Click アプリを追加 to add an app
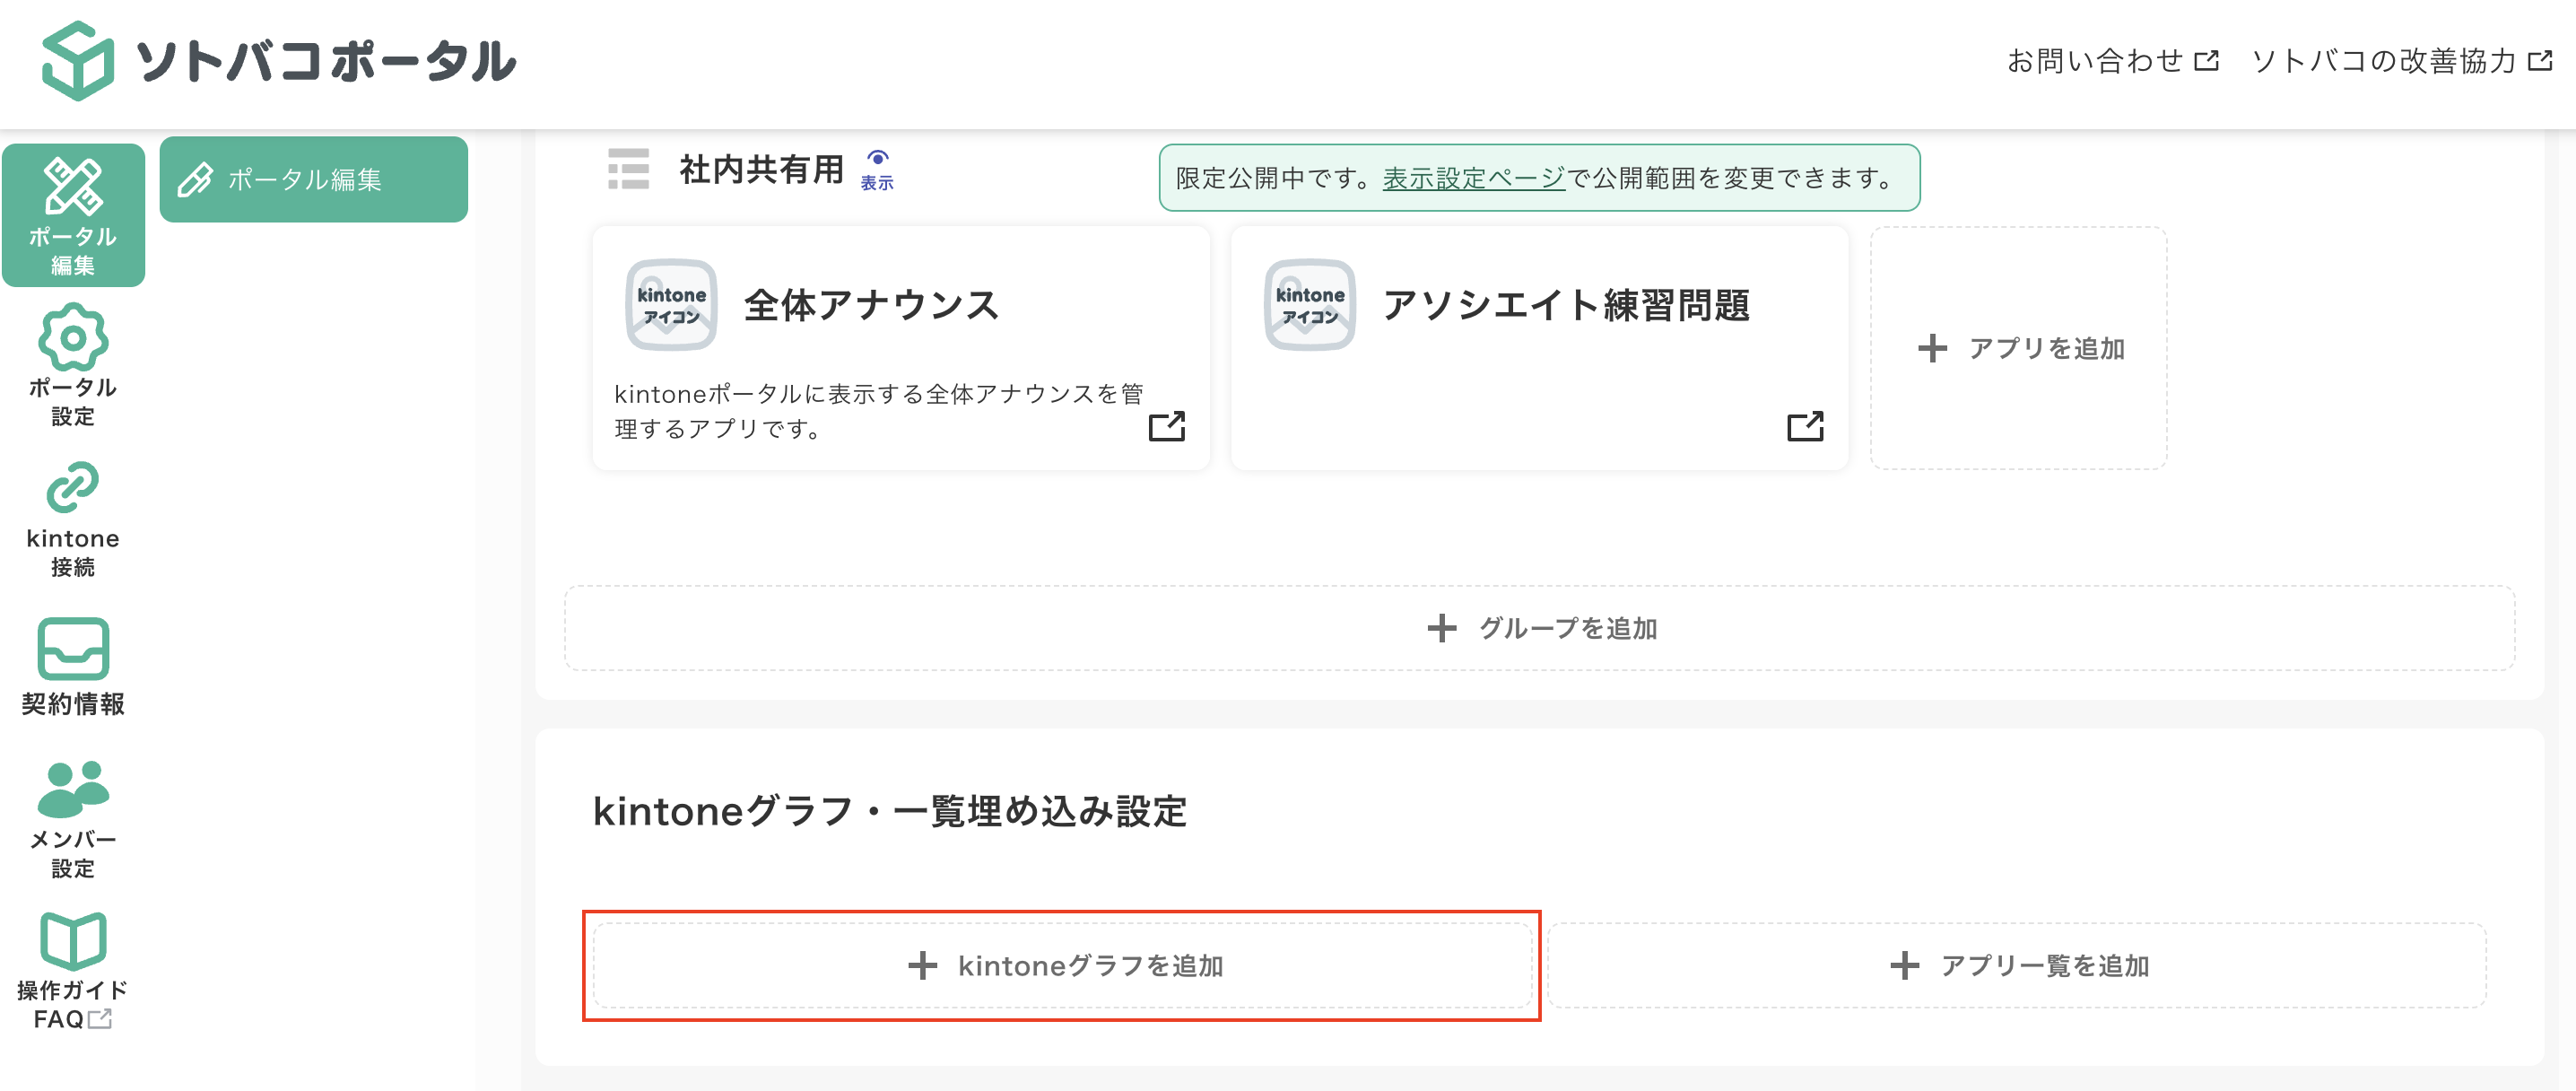Image resolution: width=2576 pixels, height=1091 pixels. (x=2020, y=349)
